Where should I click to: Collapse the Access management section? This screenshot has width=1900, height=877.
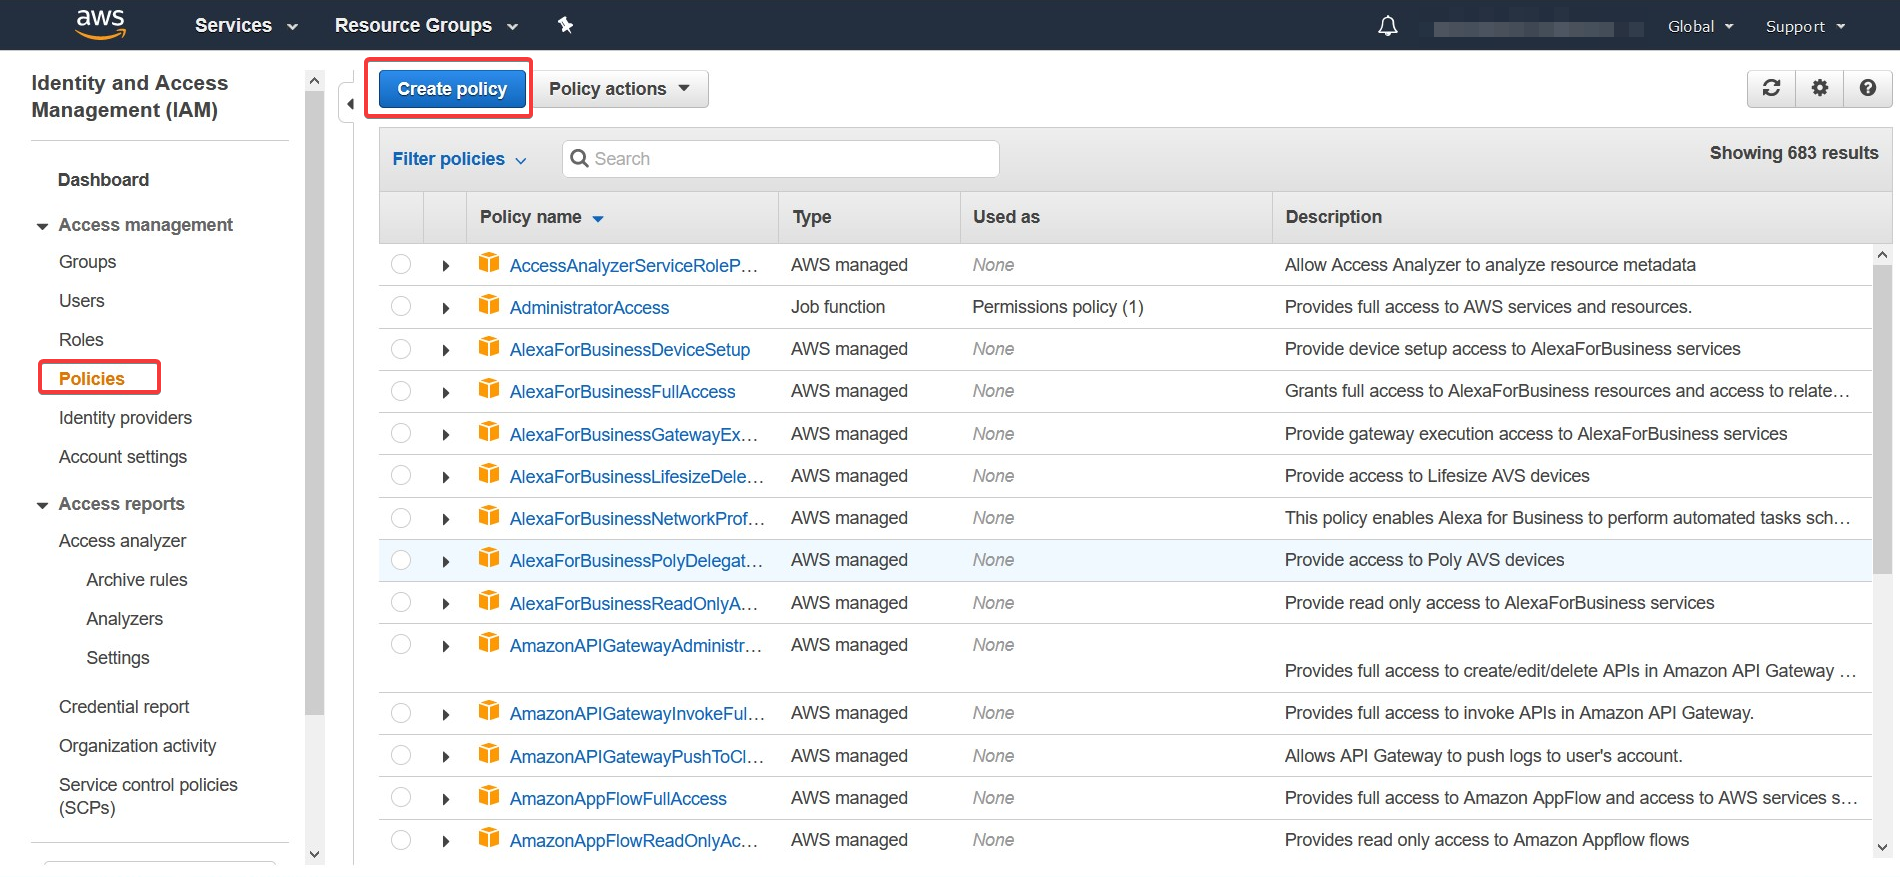pos(42,226)
